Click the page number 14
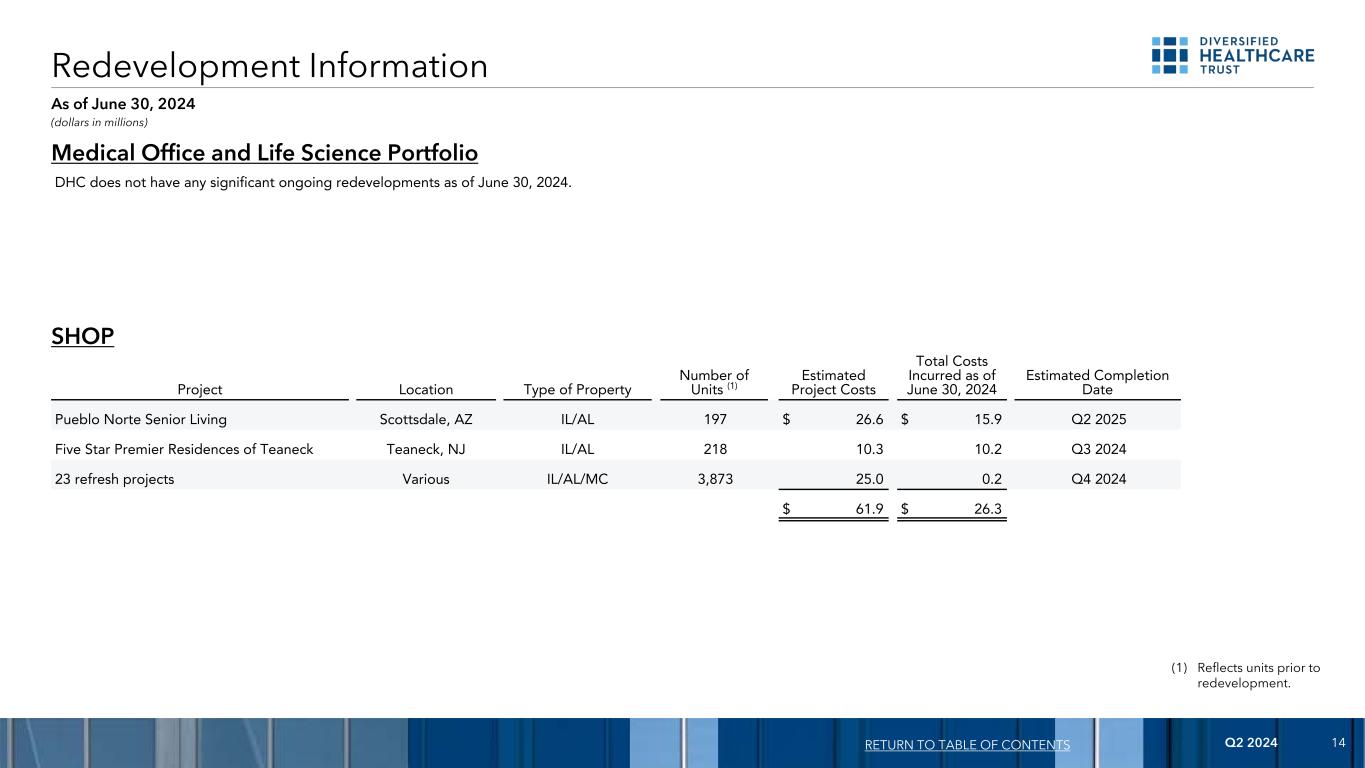1365x768 pixels. (1339, 743)
